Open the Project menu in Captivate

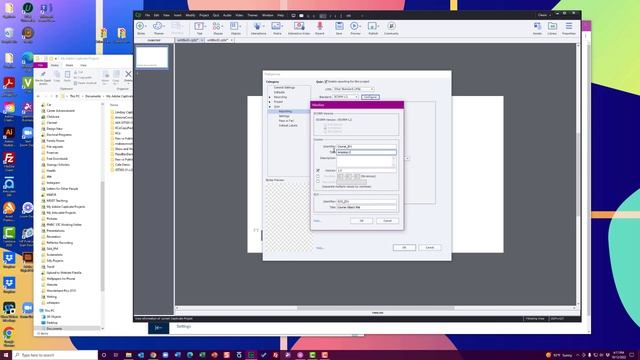click(204, 15)
